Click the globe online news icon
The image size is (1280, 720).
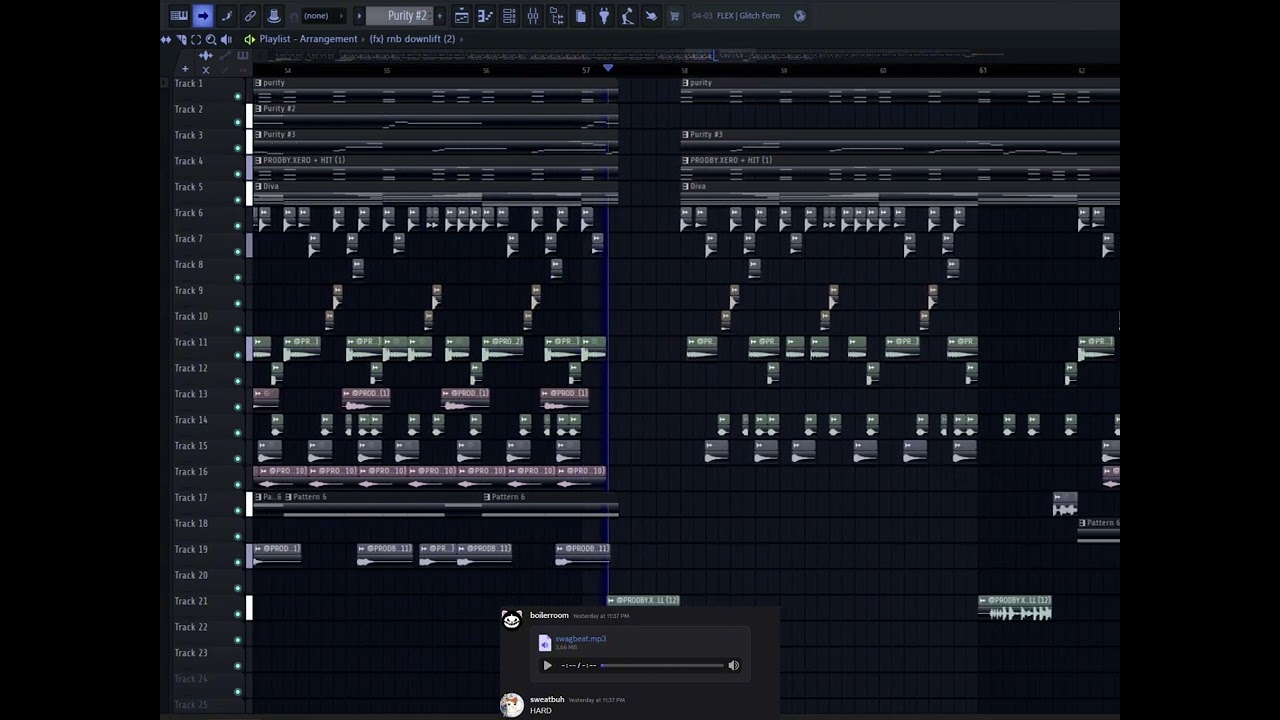[x=799, y=15]
